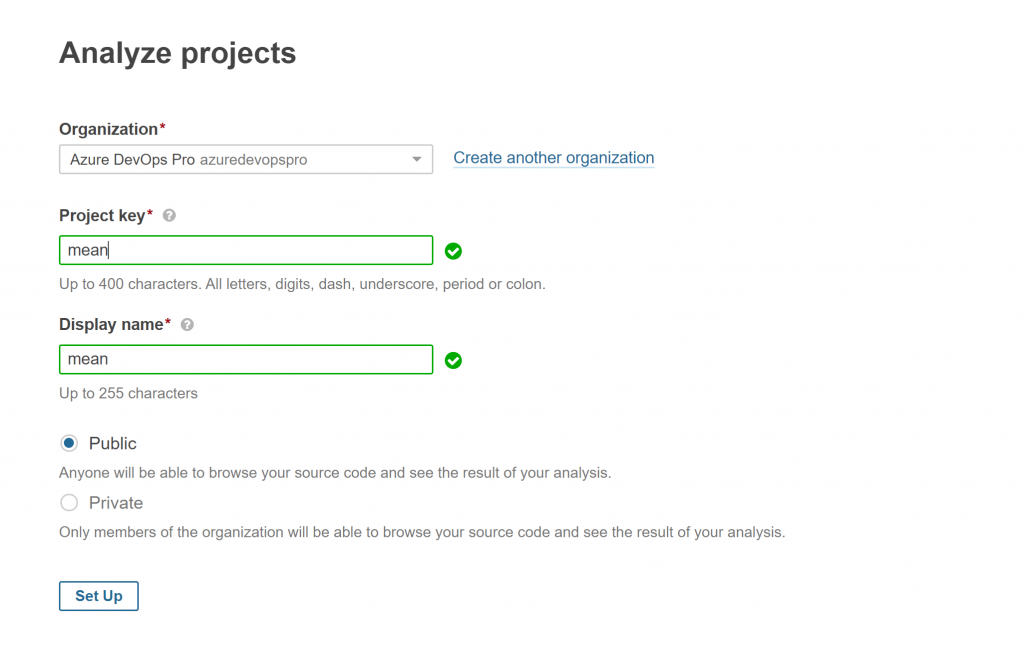Click the question mark after 'Display name' label
The height and width of the screenshot is (662, 1024).
point(186,324)
